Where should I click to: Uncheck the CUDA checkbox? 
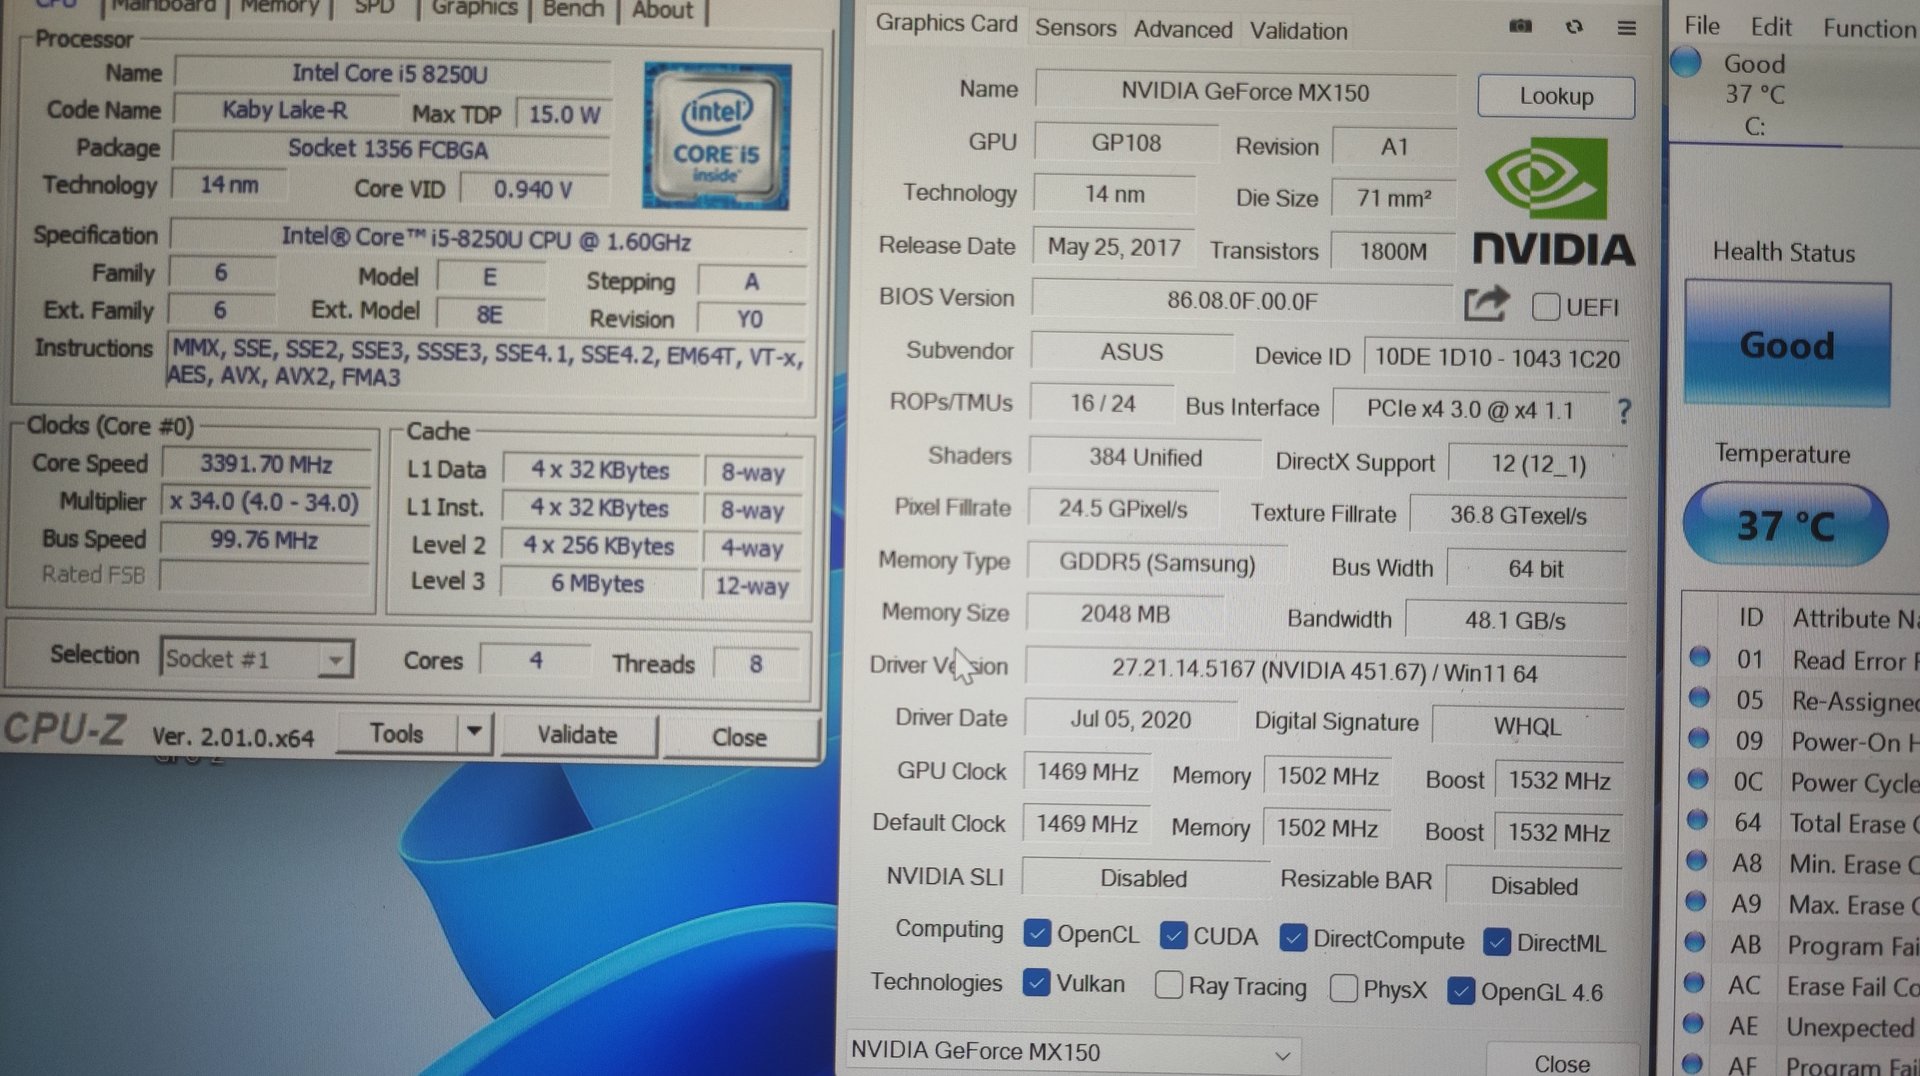click(x=1174, y=935)
